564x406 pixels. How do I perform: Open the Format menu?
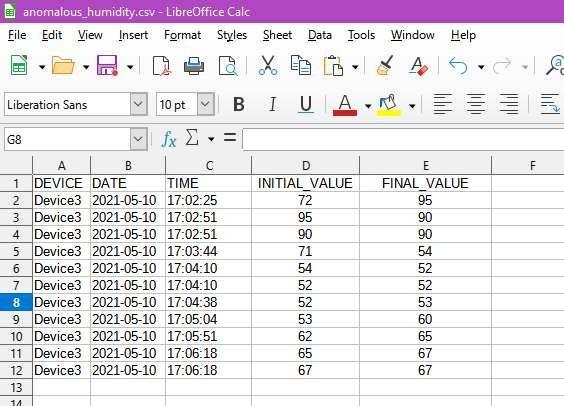pyautogui.click(x=182, y=35)
